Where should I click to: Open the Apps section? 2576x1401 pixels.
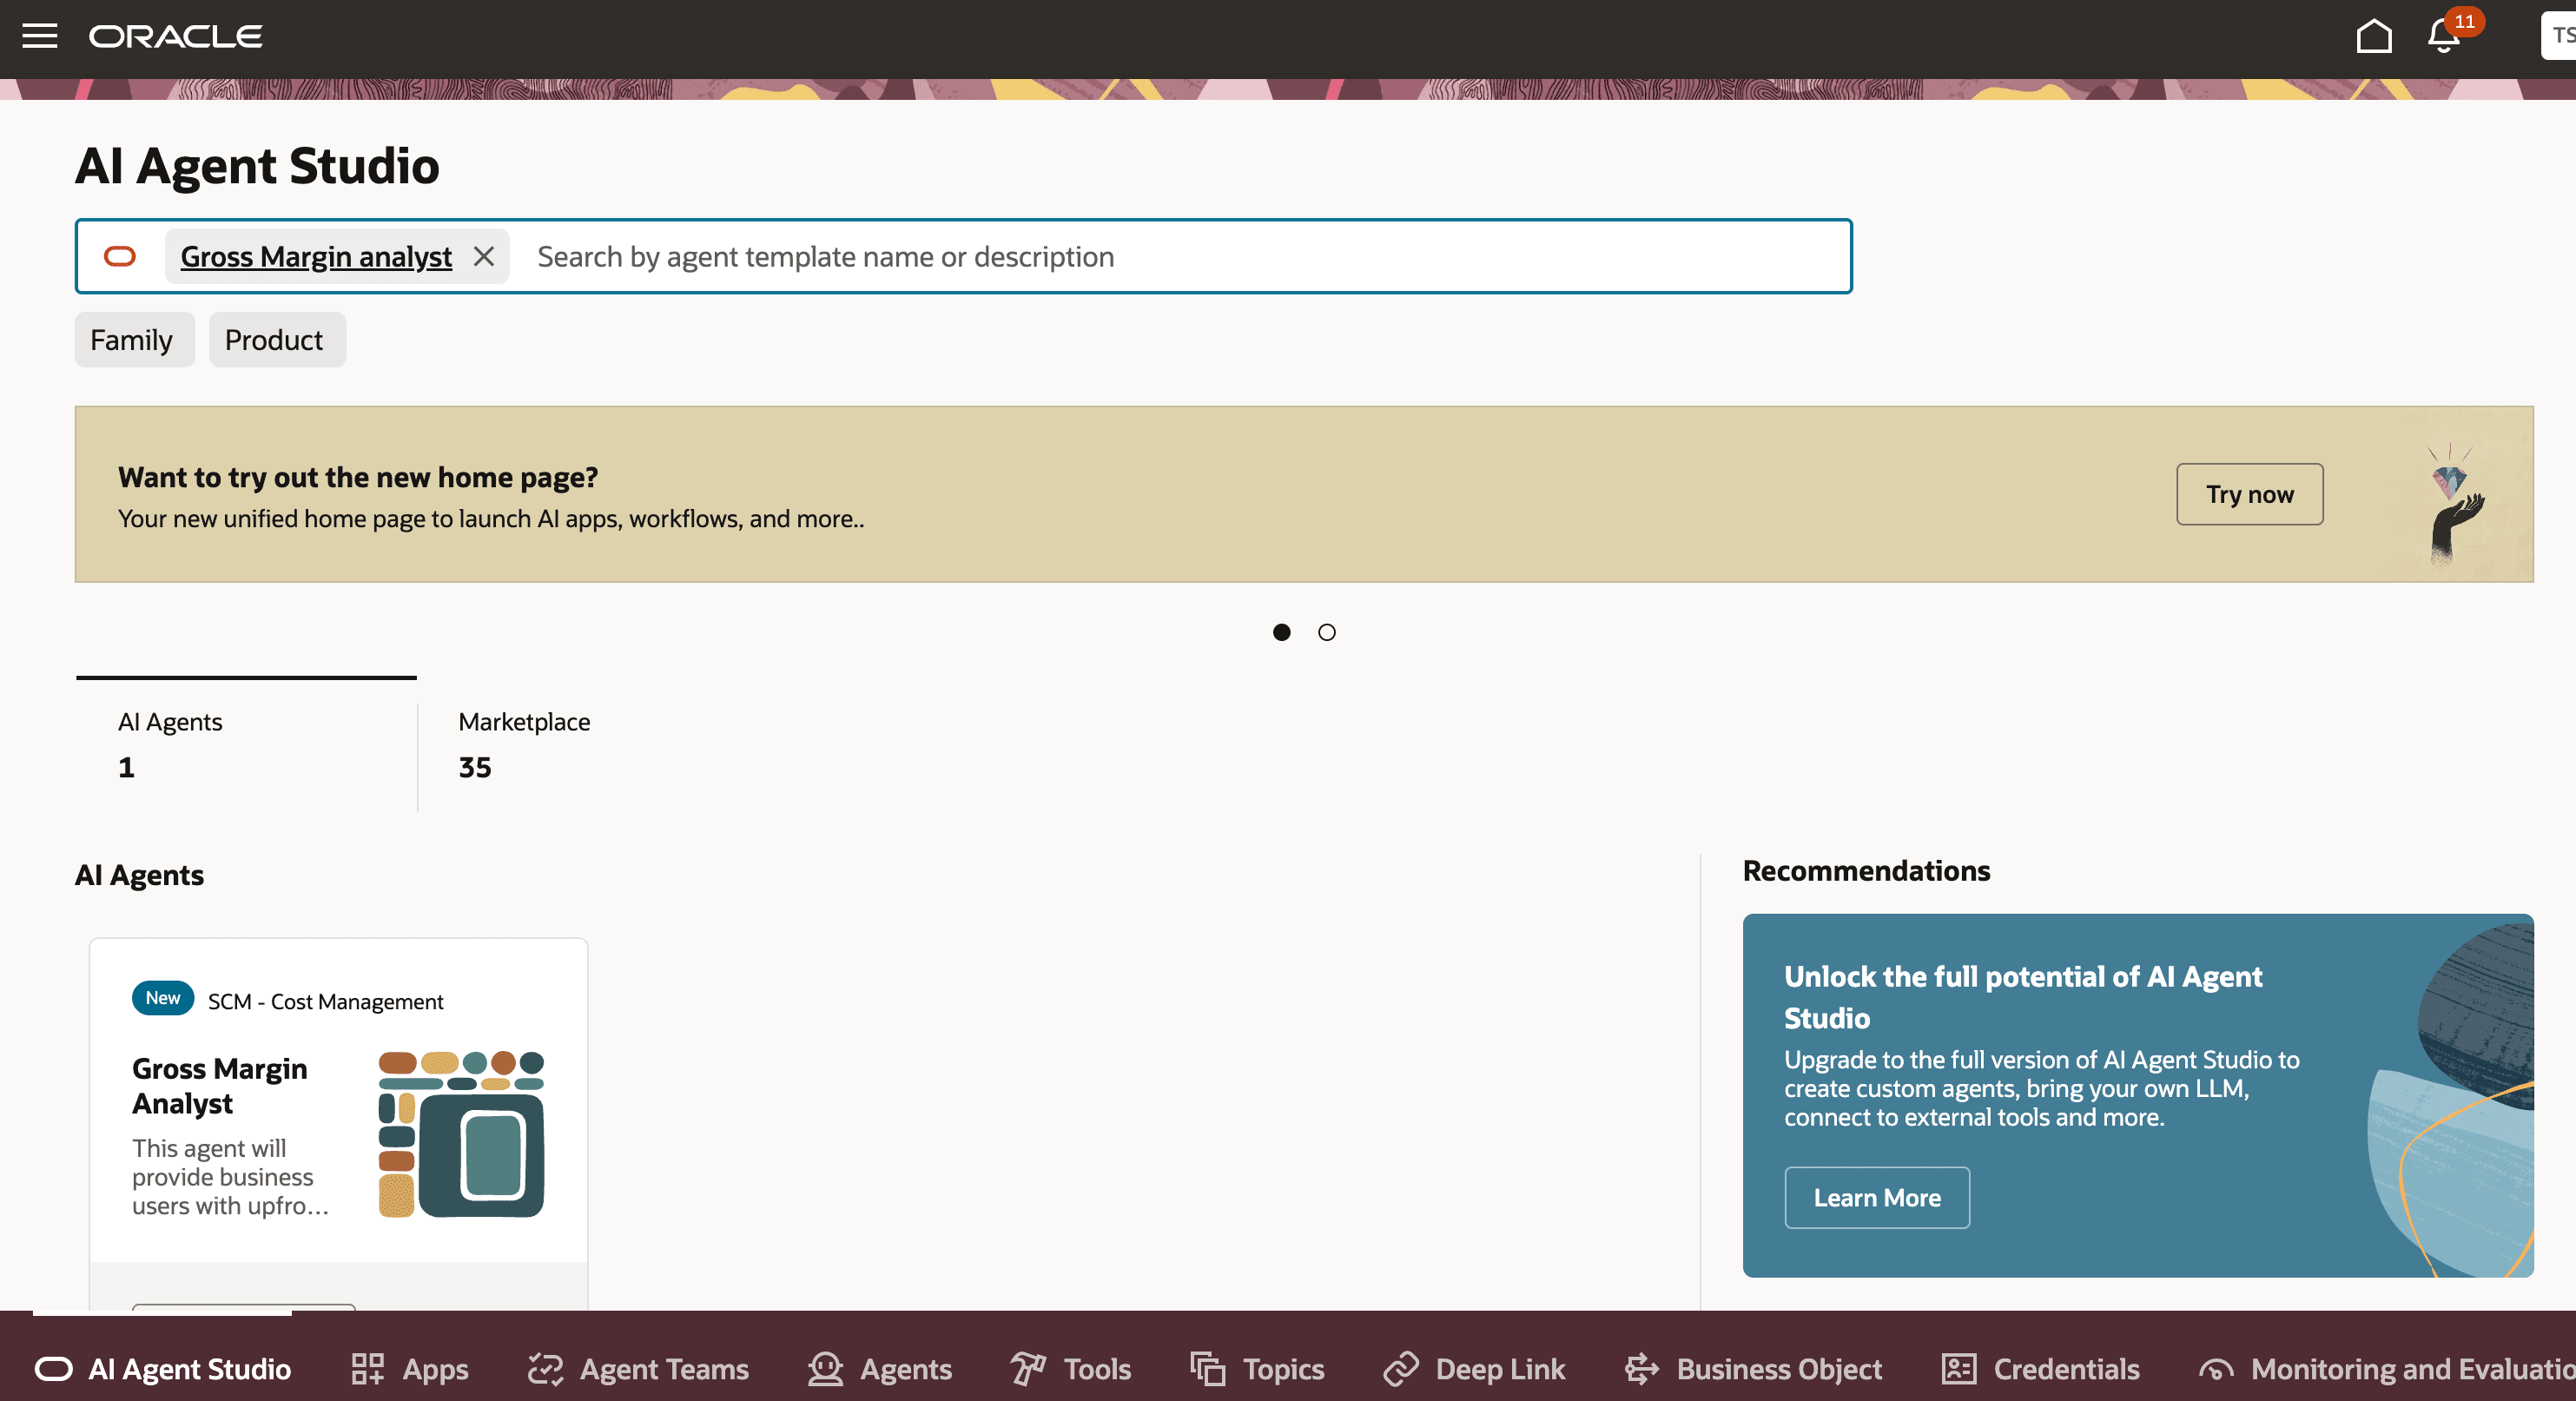pyautogui.click(x=409, y=1369)
